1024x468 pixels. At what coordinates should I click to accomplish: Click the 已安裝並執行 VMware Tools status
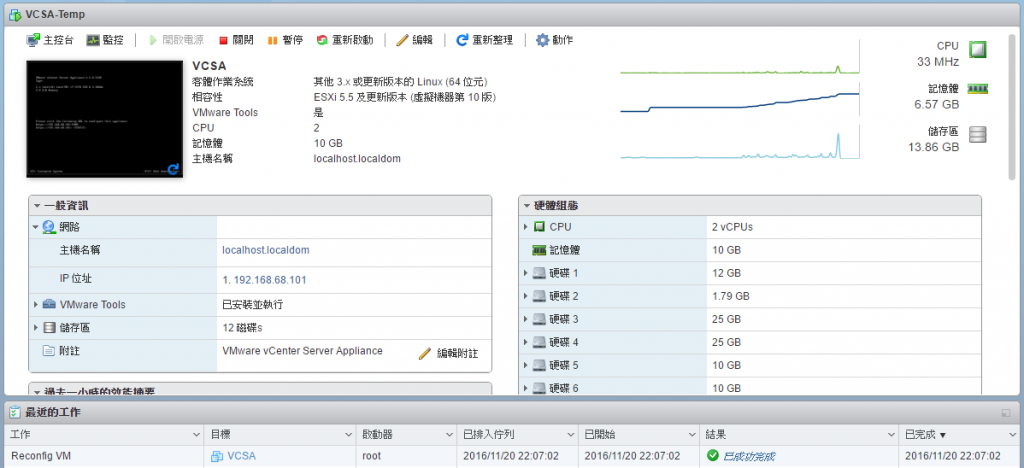point(253,305)
